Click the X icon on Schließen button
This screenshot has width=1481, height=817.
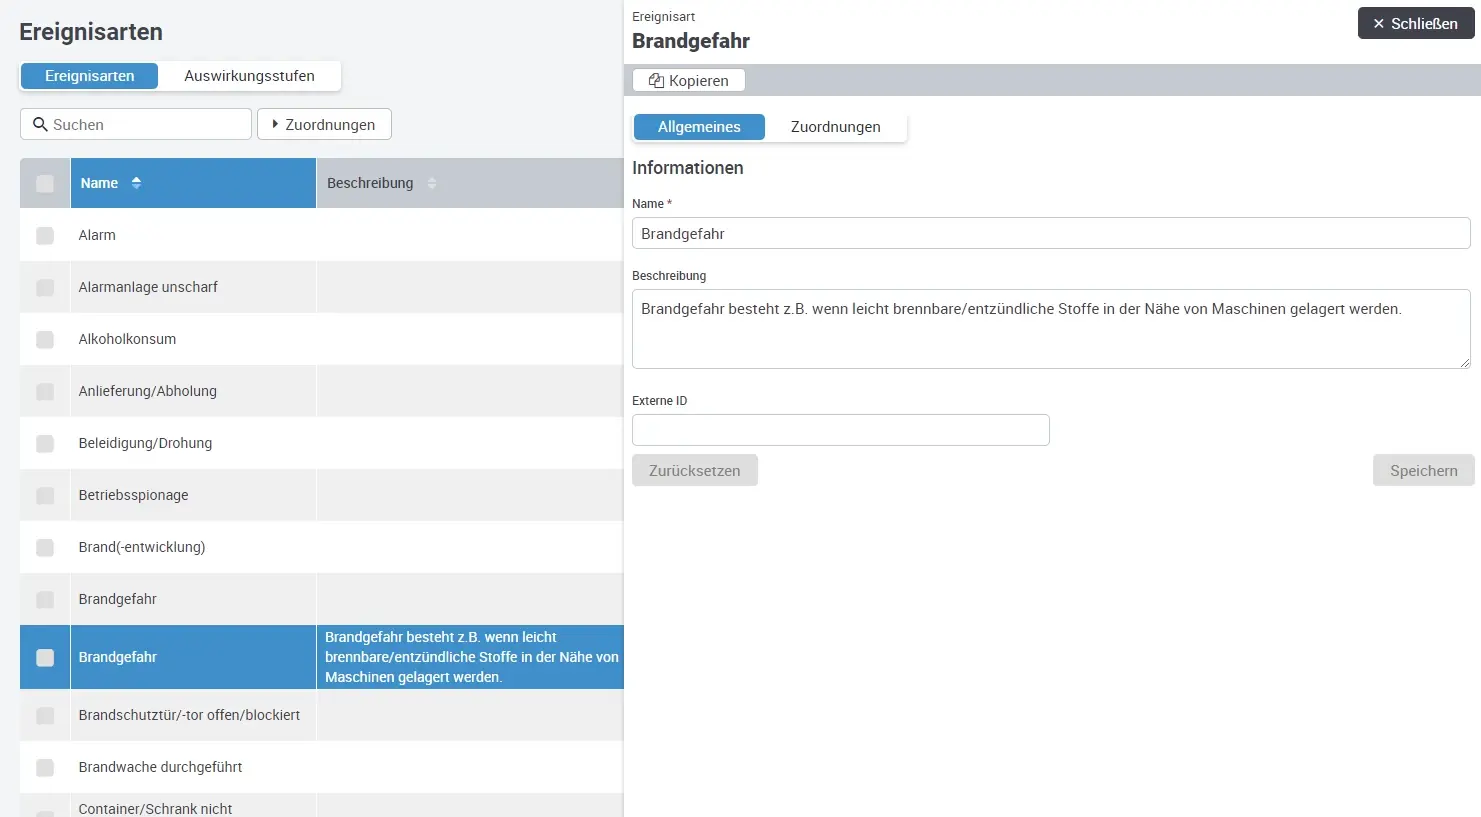(x=1378, y=24)
